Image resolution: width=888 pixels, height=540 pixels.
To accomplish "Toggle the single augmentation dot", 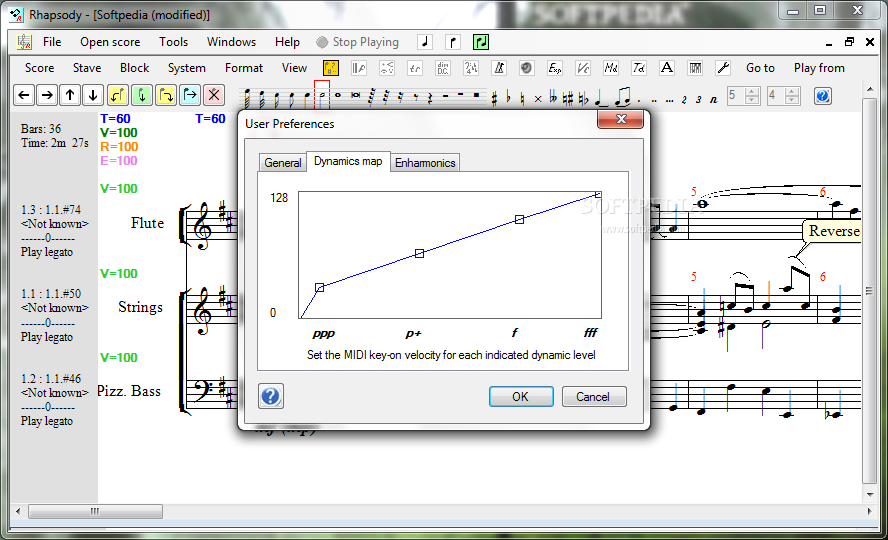I will (x=639, y=101).
